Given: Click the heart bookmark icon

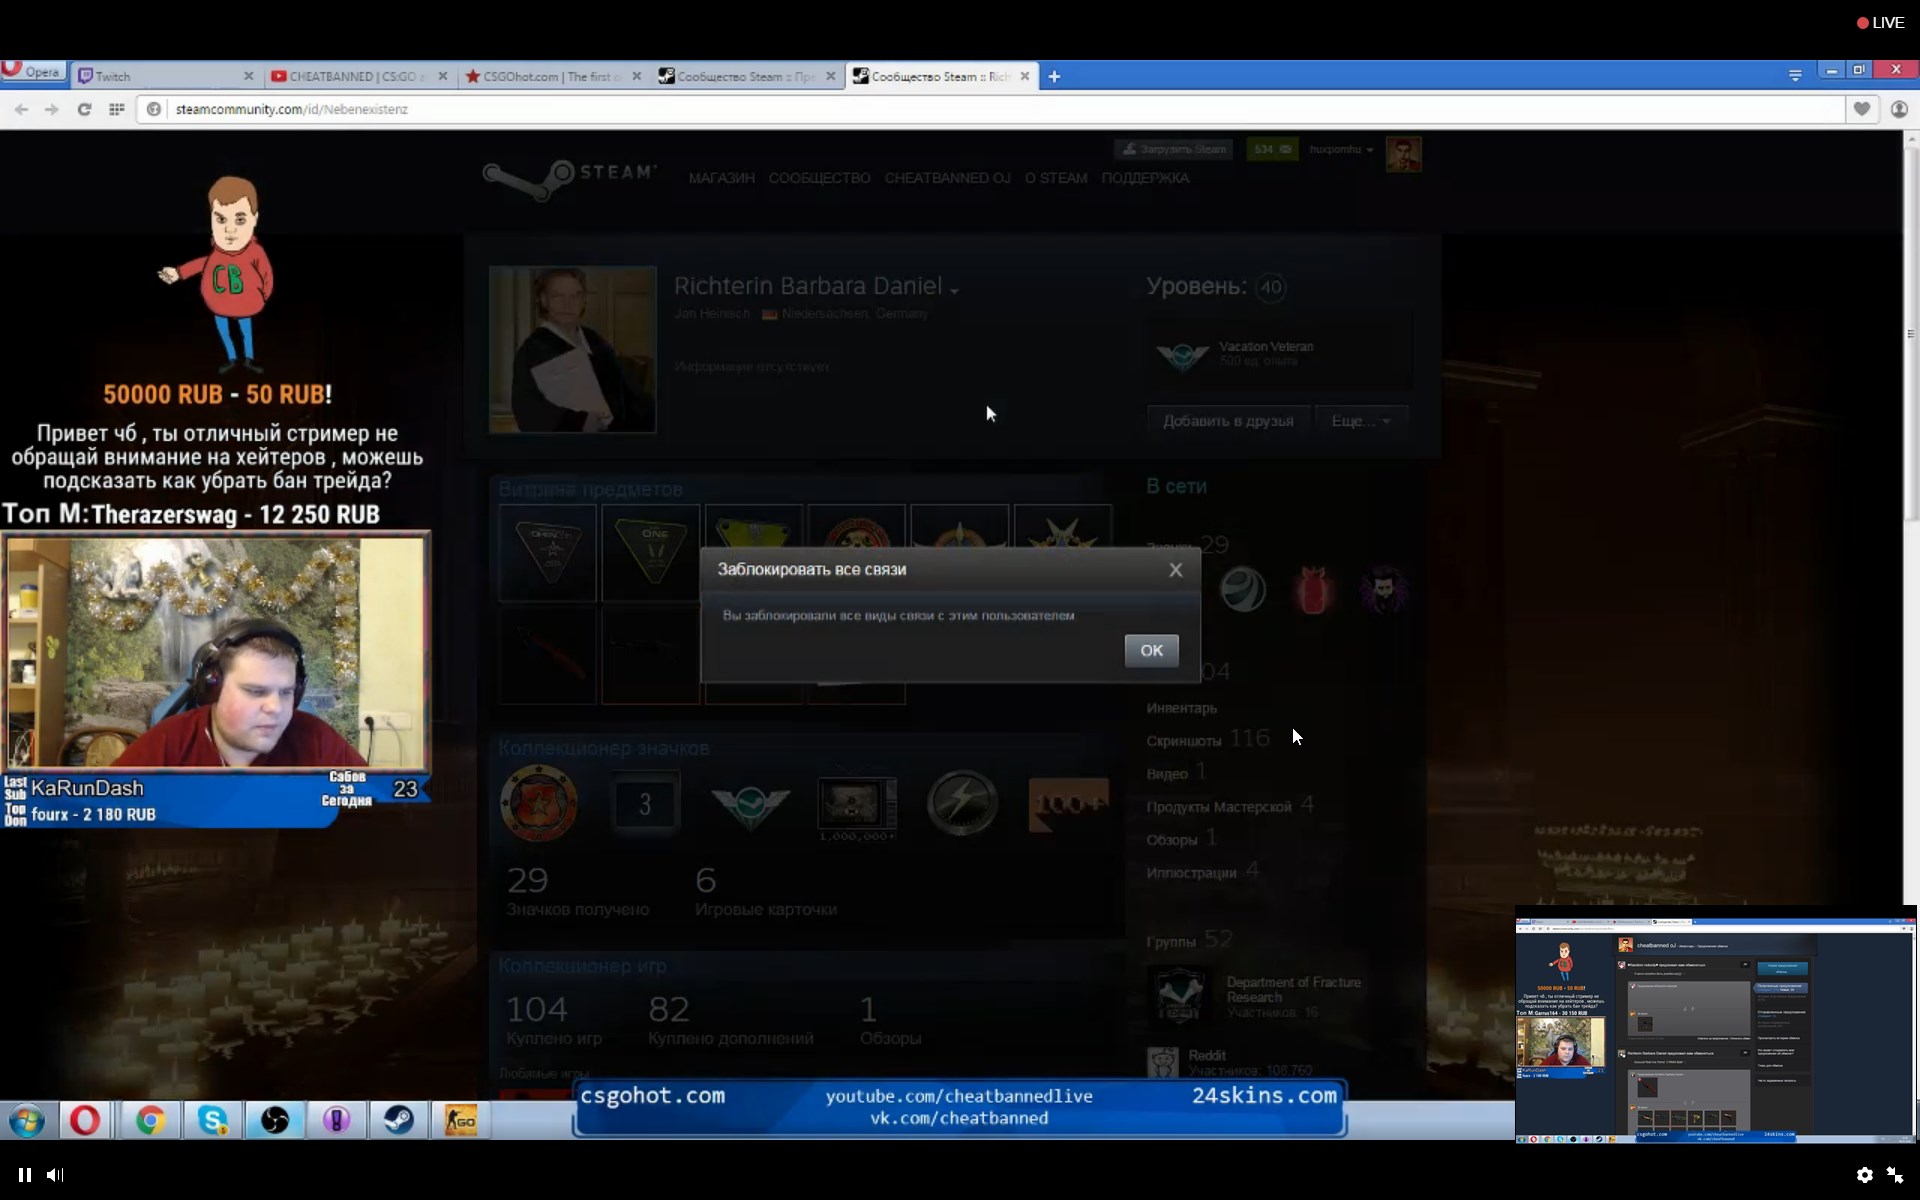Looking at the screenshot, I should (1861, 109).
